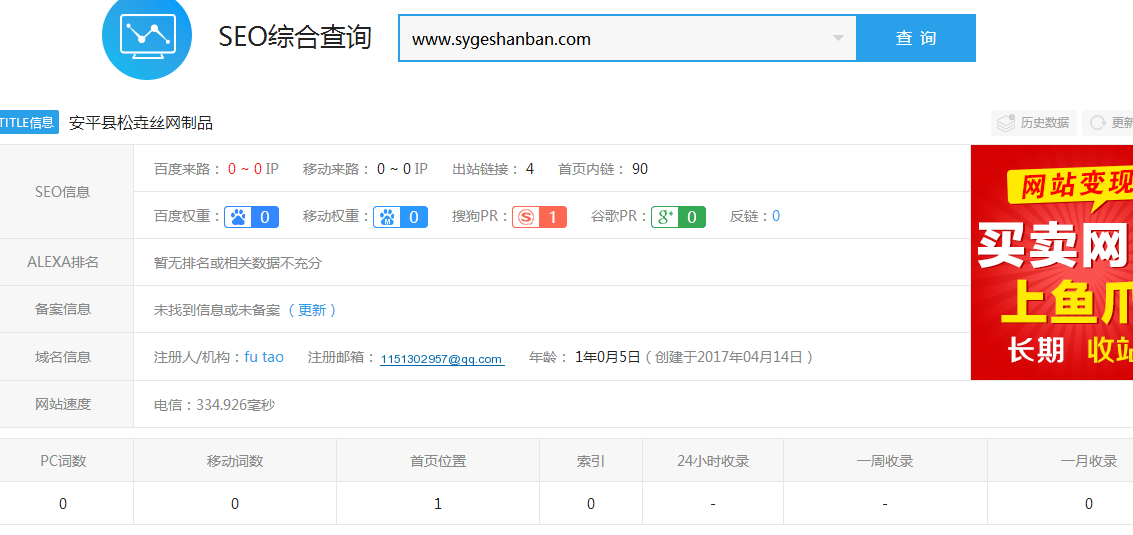Click the TITLE信息 blue label
The image size is (1133, 535).
pos(28,123)
